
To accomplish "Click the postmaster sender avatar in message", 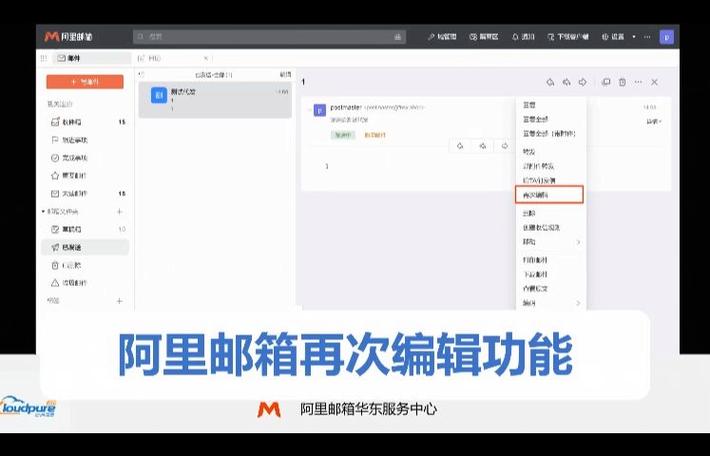I will [x=320, y=110].
